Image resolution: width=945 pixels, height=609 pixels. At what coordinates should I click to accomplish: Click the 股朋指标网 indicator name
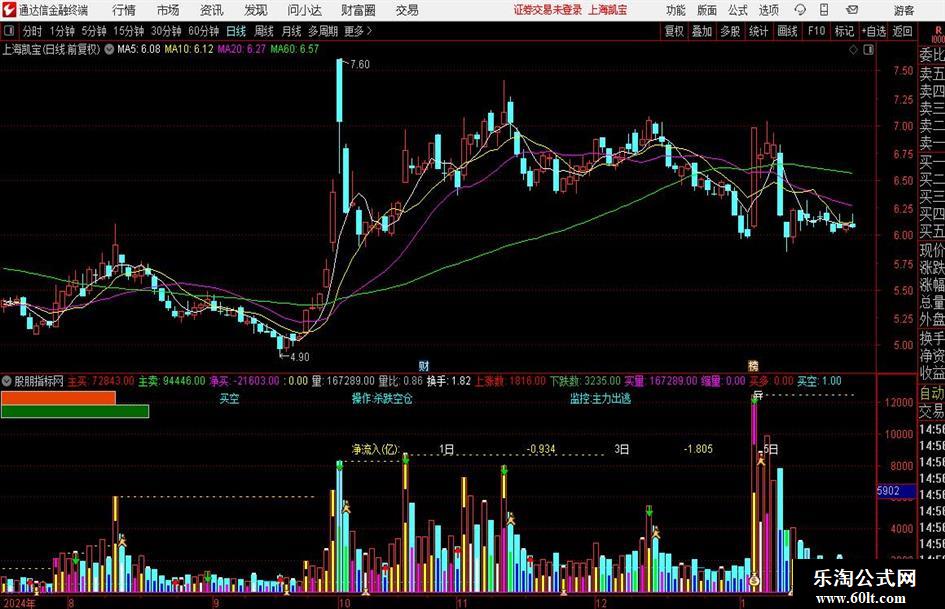click(39, 381)
